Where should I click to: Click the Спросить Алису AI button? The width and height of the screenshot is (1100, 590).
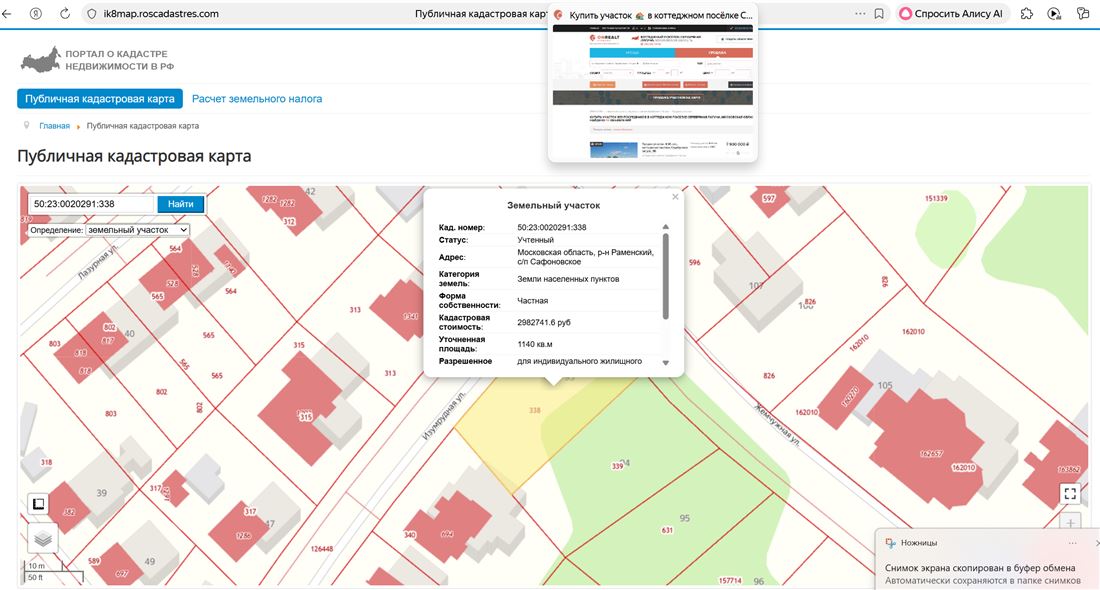(950, 14)
